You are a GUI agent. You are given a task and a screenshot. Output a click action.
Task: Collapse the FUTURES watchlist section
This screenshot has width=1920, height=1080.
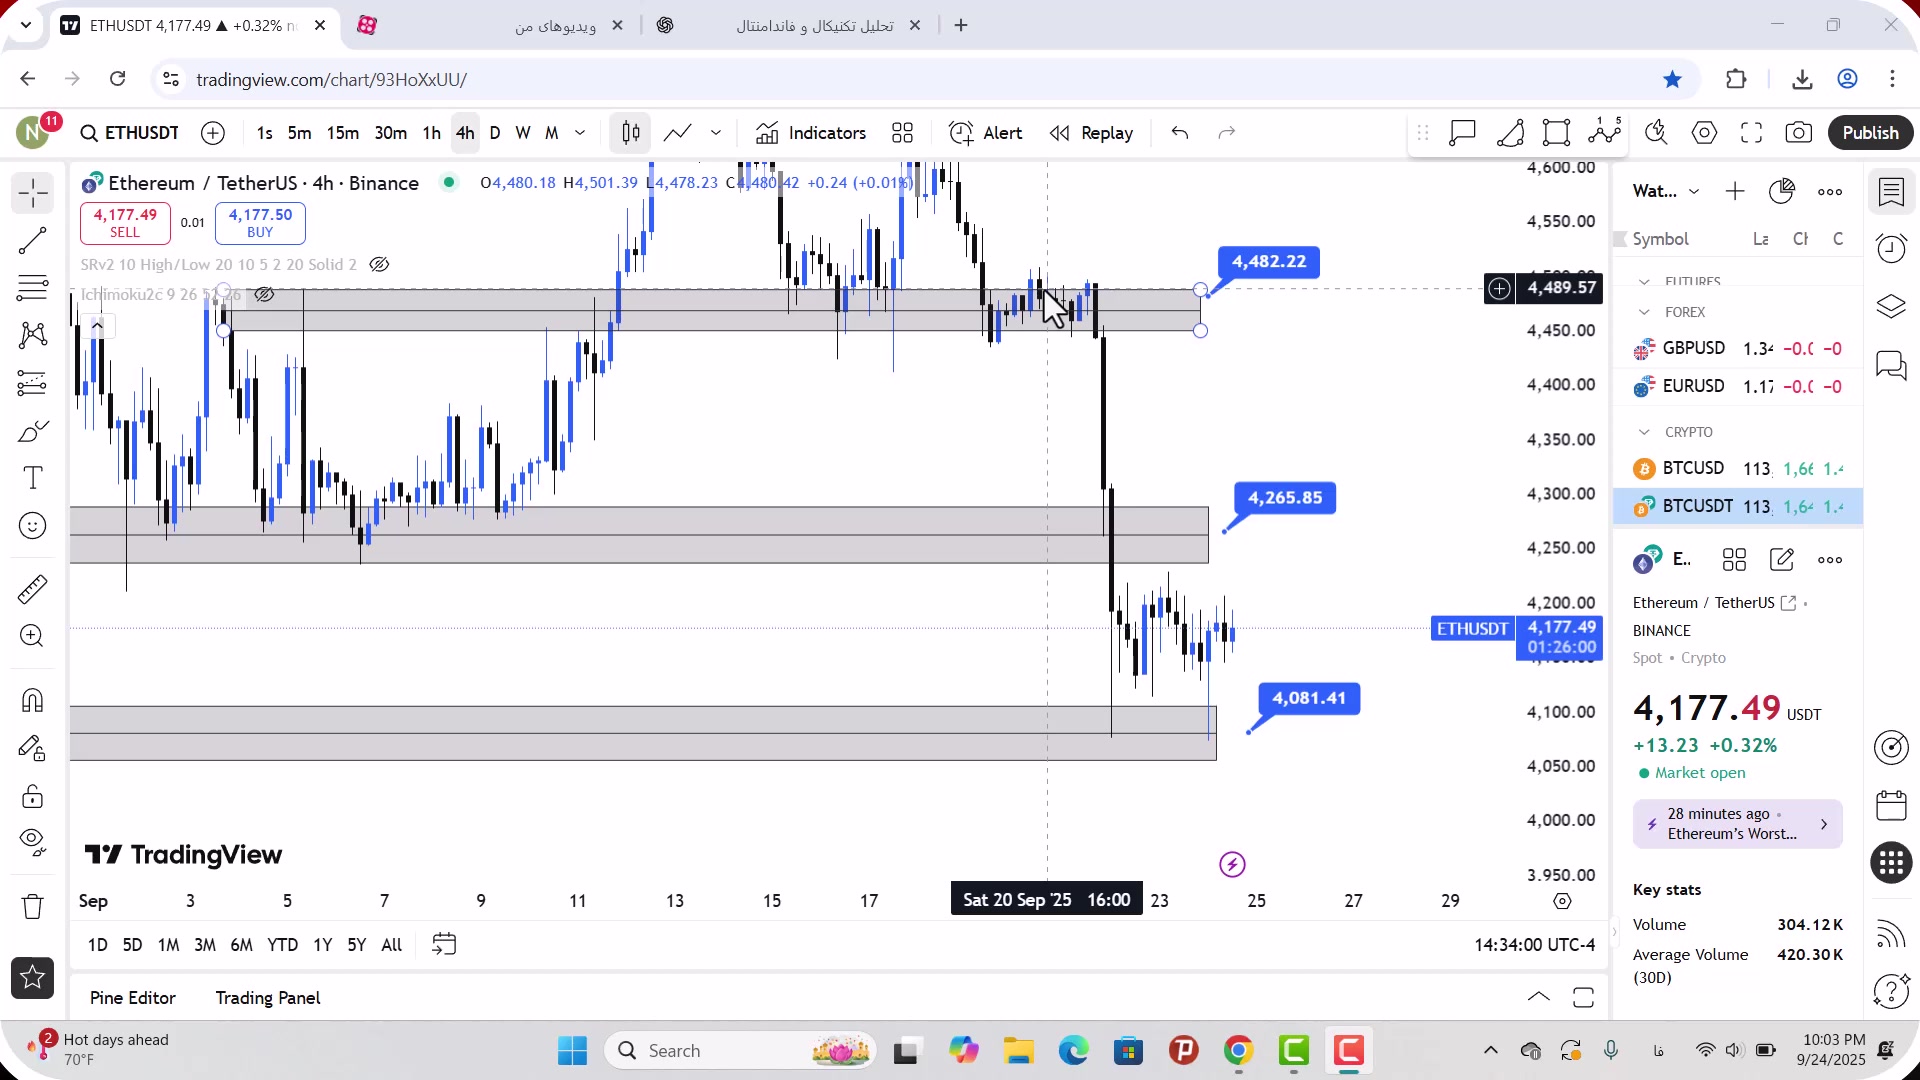[1644, 282]
